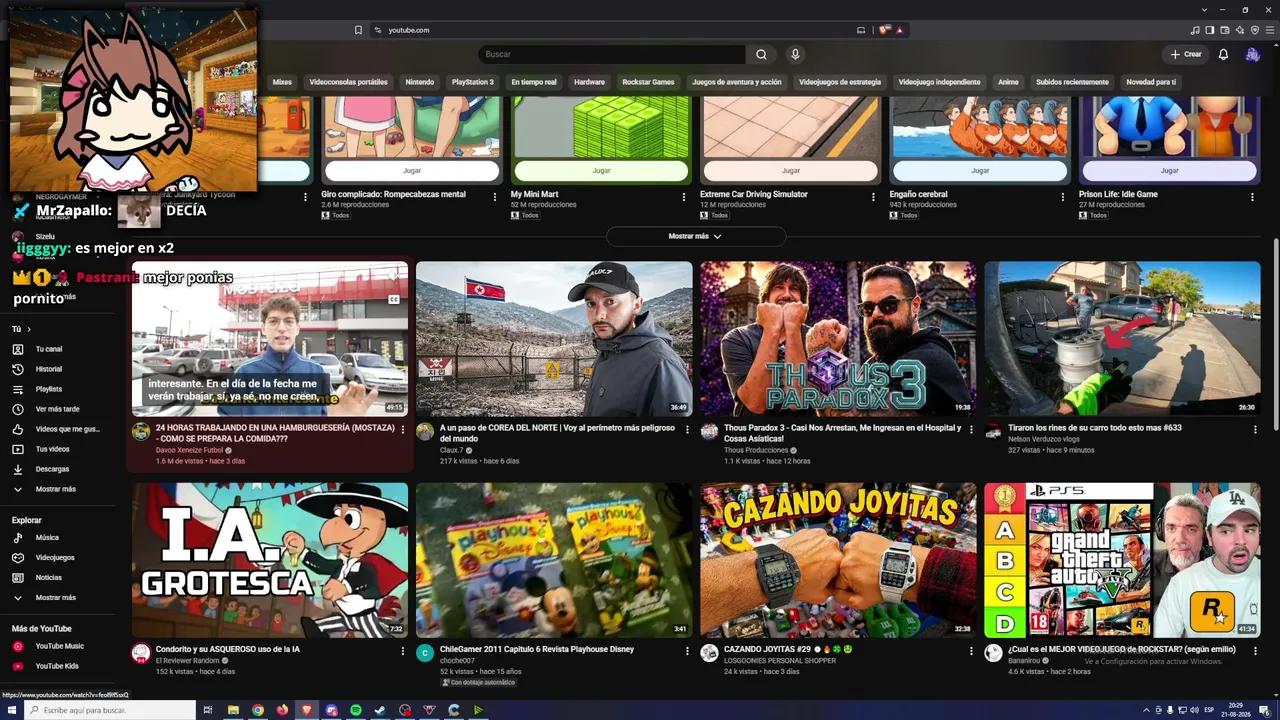Open the Thous Paradox 3 video thumbnail
1280x720 pixels.
click(838, 339)
